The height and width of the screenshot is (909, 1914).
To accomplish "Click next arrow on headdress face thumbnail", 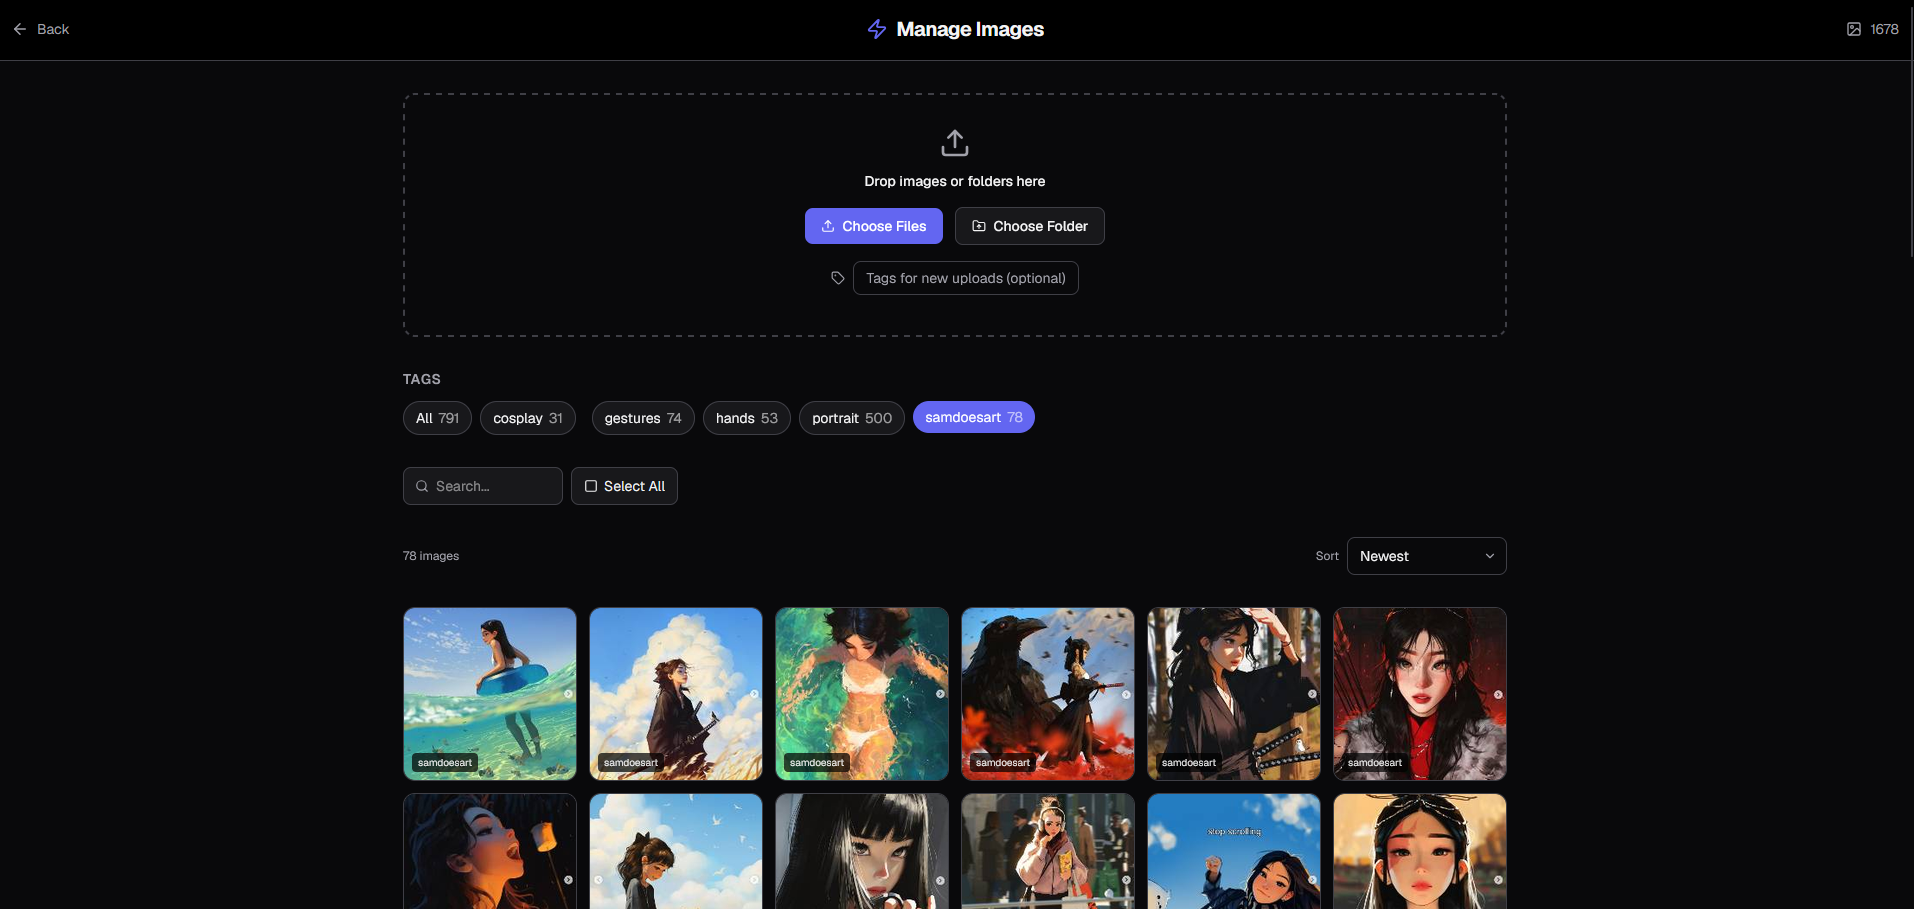I will 1498,880.
